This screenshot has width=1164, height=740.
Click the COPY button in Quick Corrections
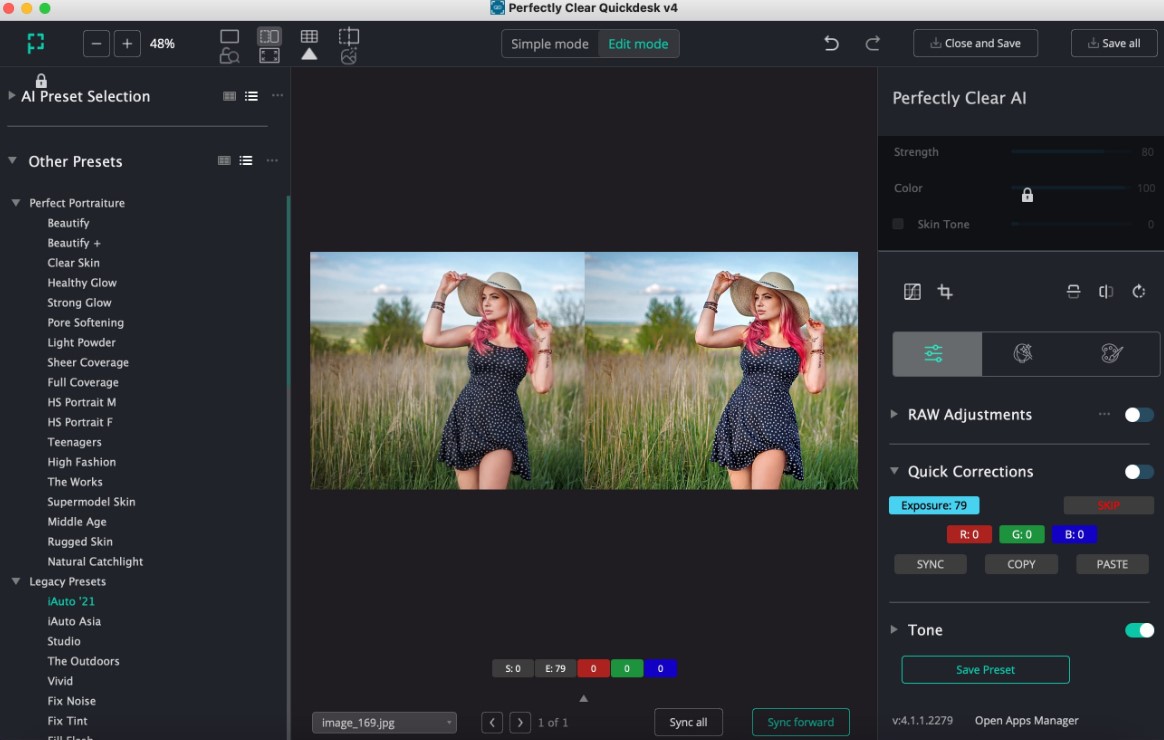point(1021,564)
